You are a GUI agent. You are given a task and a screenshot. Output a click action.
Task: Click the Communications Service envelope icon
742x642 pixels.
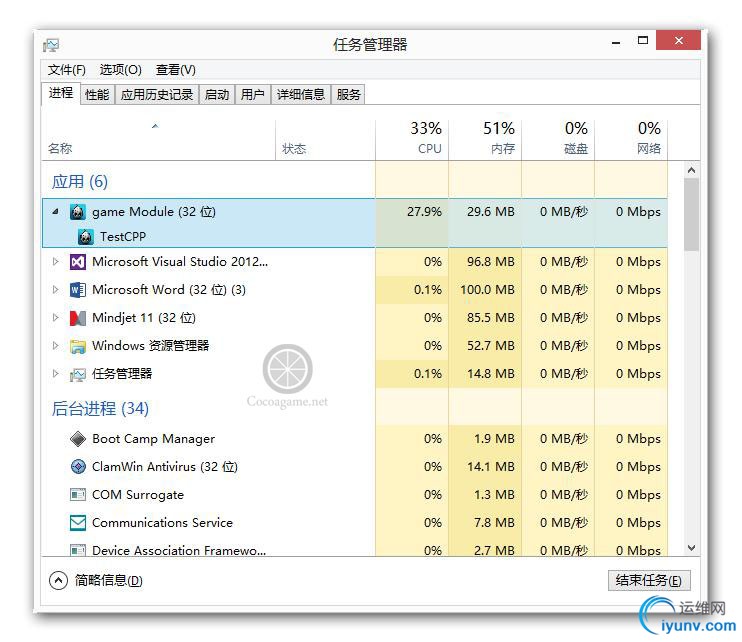click(x=78, y=523)
